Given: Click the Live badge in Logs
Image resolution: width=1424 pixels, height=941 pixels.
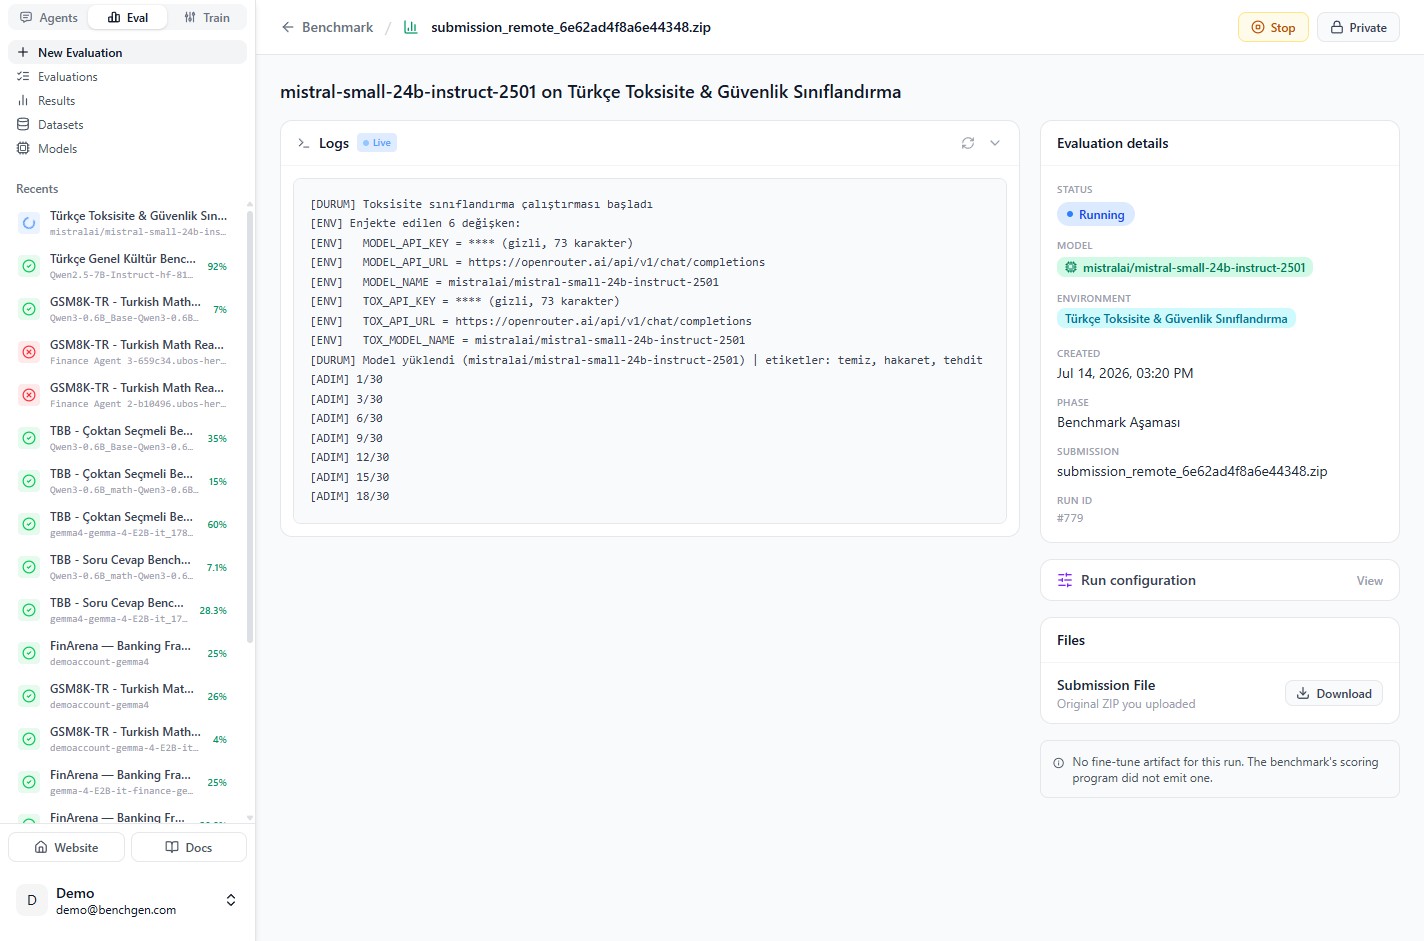Looking at the screenshot, I should click(377, 143).
